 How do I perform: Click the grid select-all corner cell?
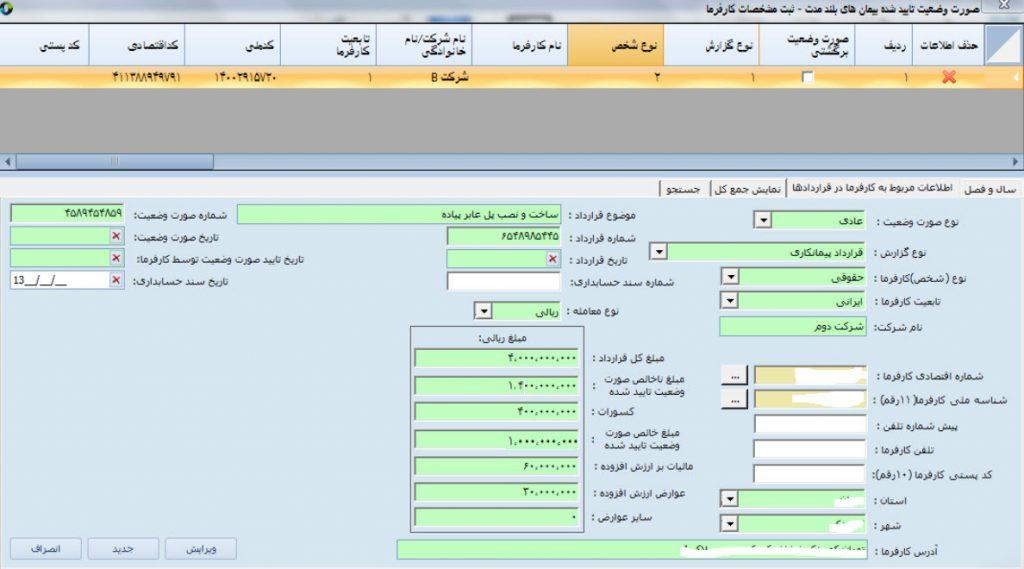[x=1003, y=44]
